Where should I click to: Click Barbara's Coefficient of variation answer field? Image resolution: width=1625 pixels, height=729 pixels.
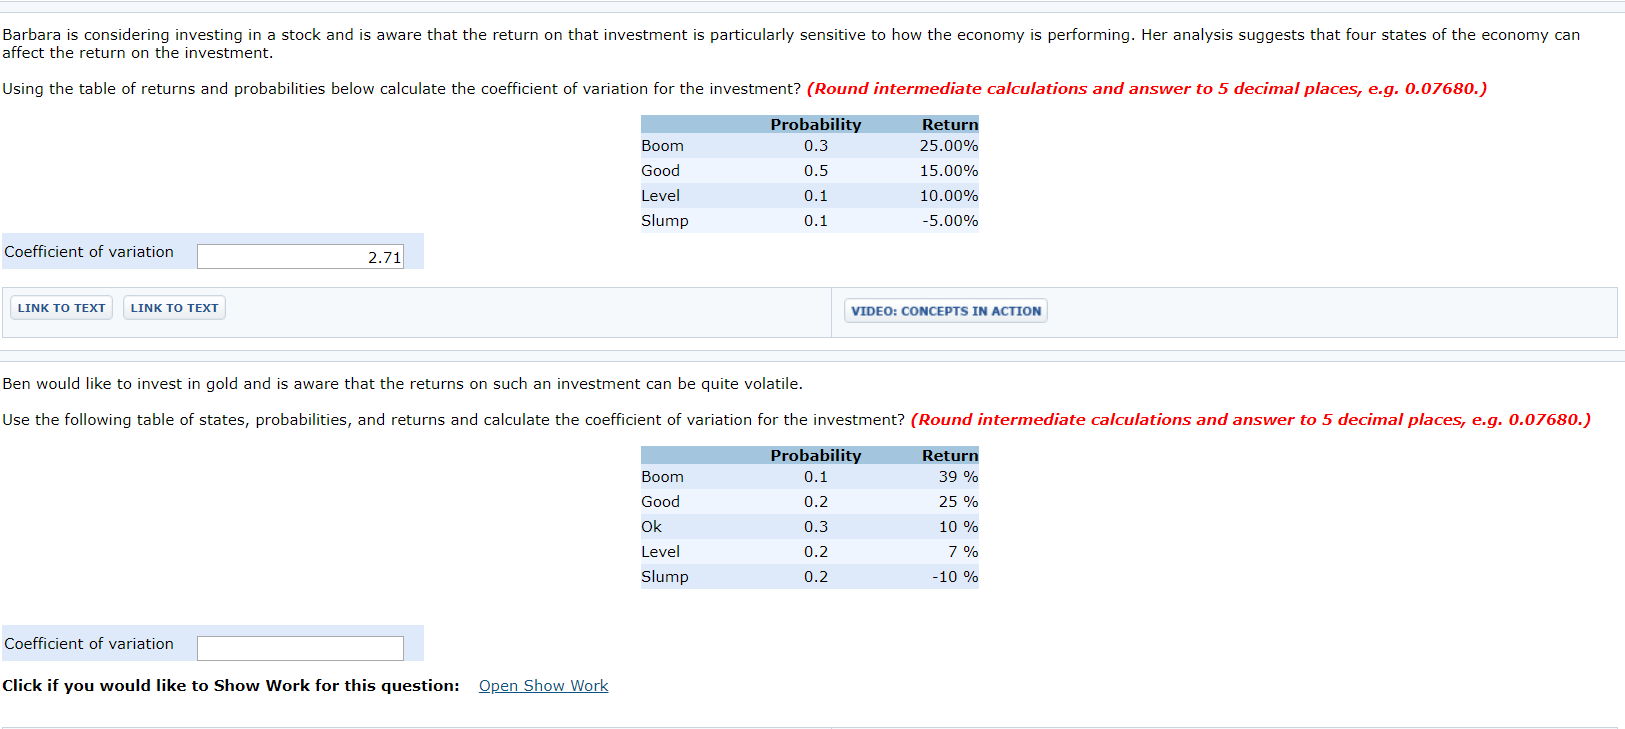click(x=300, y=256)
